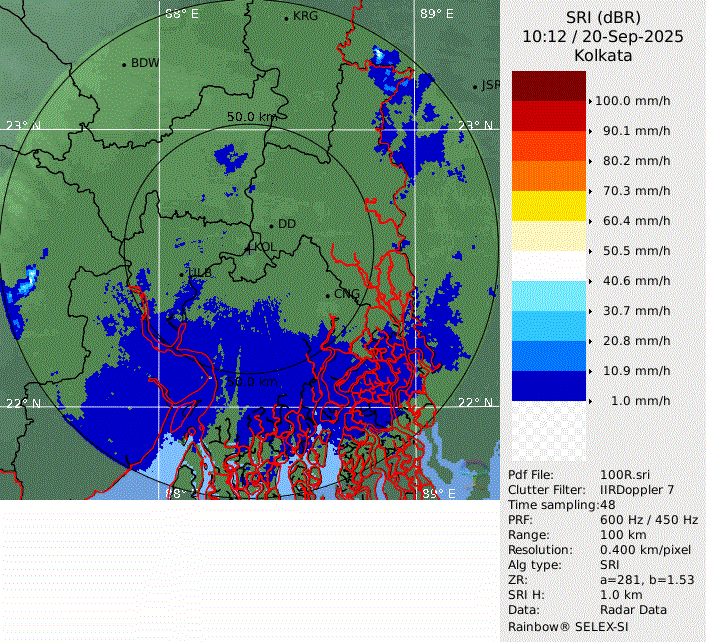Select the light cyan 30.7 mm/h swatch

pyautogui.click(x=548, y=296)
